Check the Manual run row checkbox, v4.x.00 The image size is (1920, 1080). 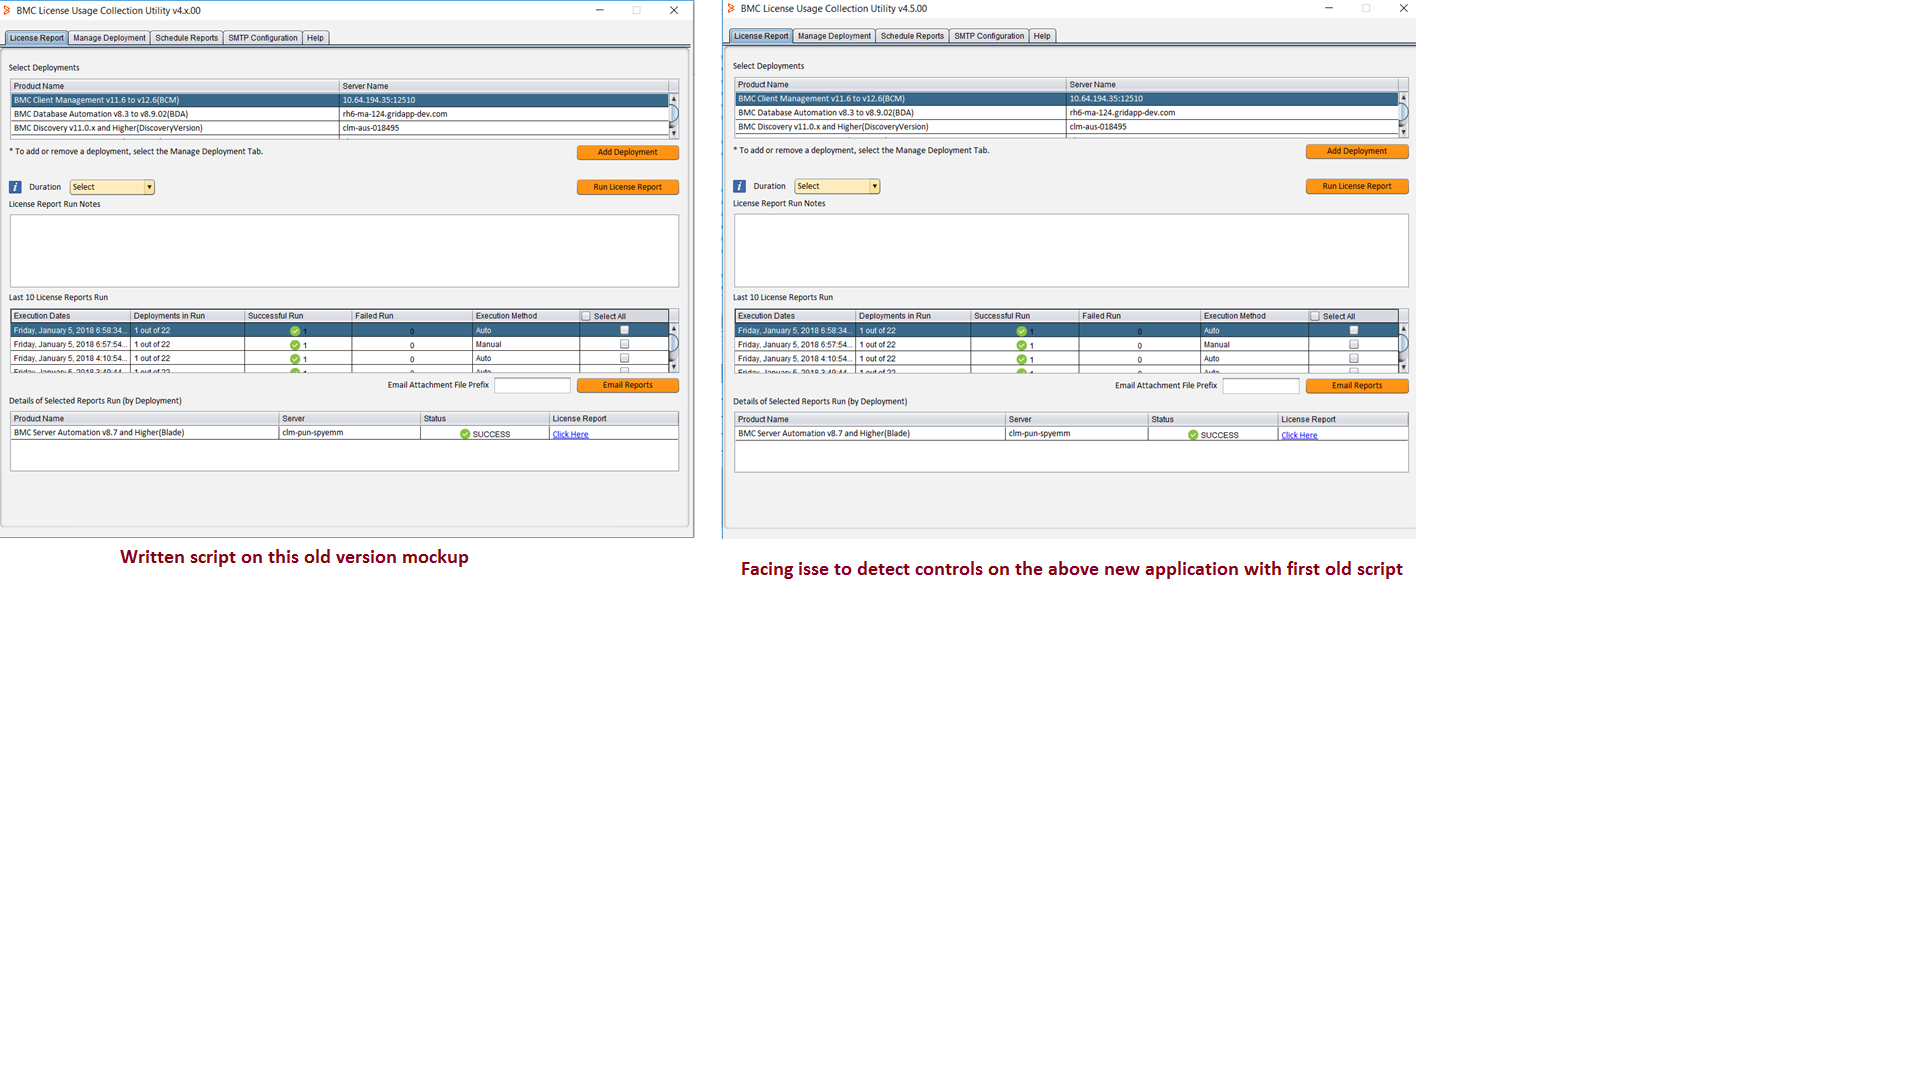[624, 344]
